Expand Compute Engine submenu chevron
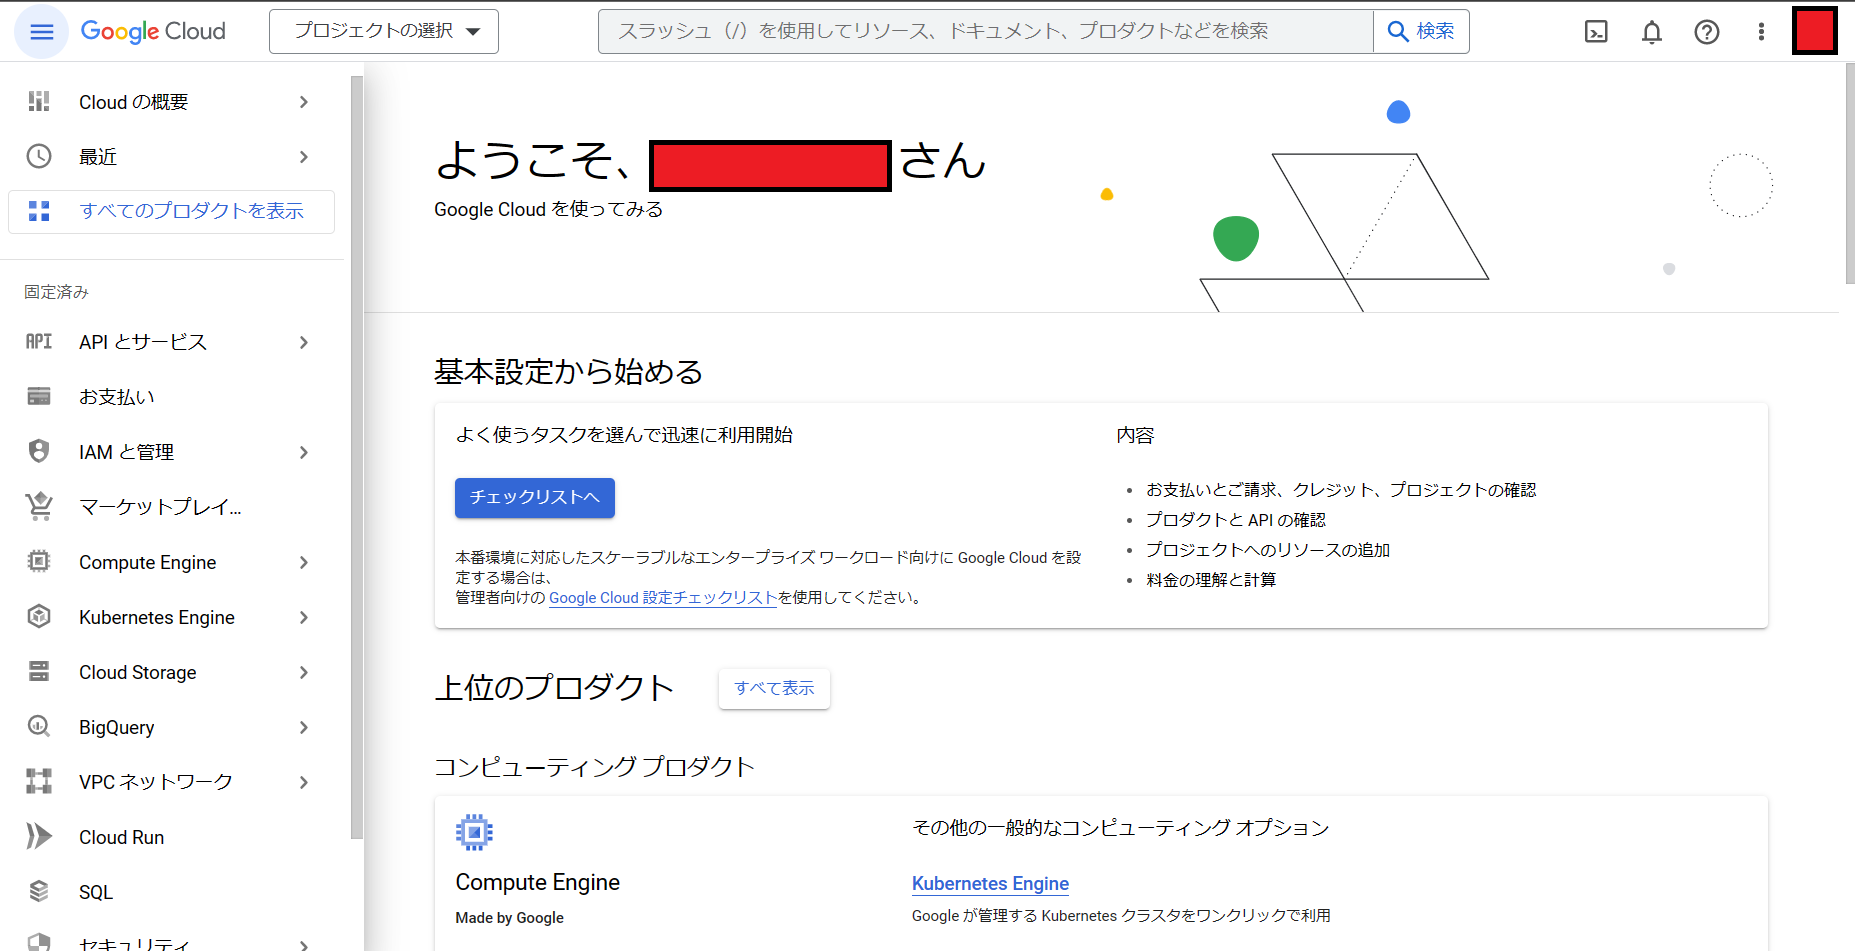 [x=304, y=562]
